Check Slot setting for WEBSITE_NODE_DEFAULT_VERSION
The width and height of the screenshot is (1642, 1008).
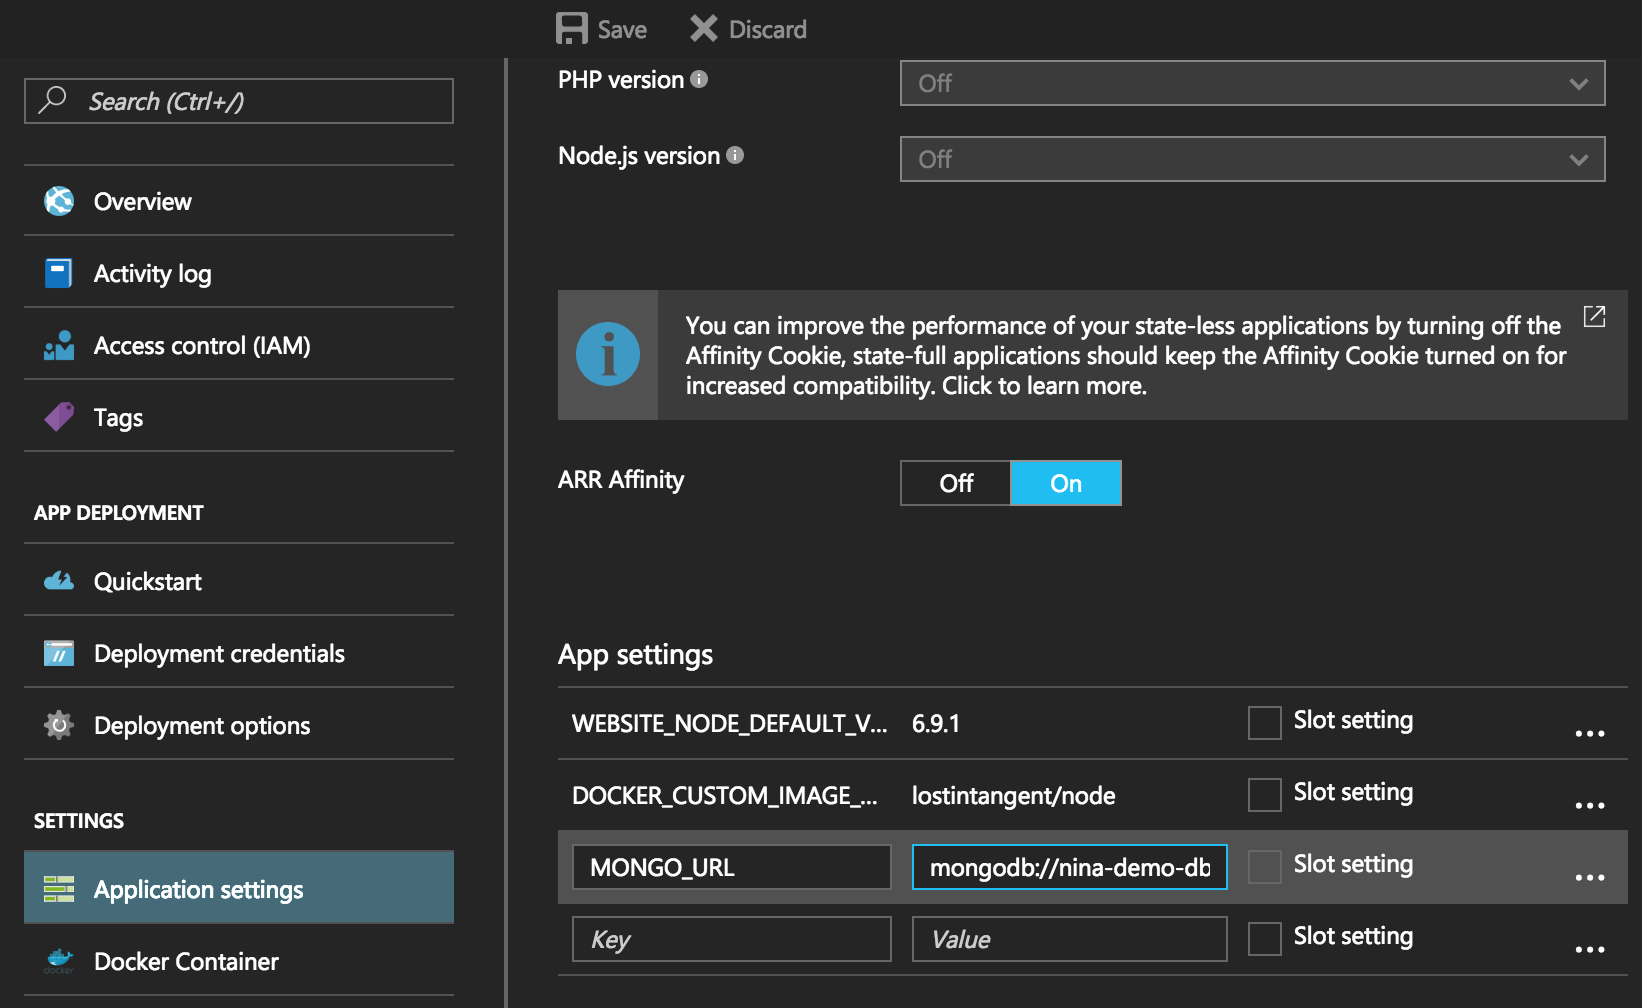[1264, 722]
